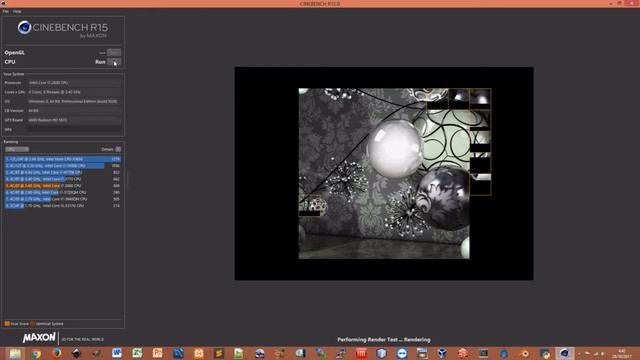Select rank 6 i7-3720QM row
Viewport: 640px width, 360px height.
coord(63,192)
